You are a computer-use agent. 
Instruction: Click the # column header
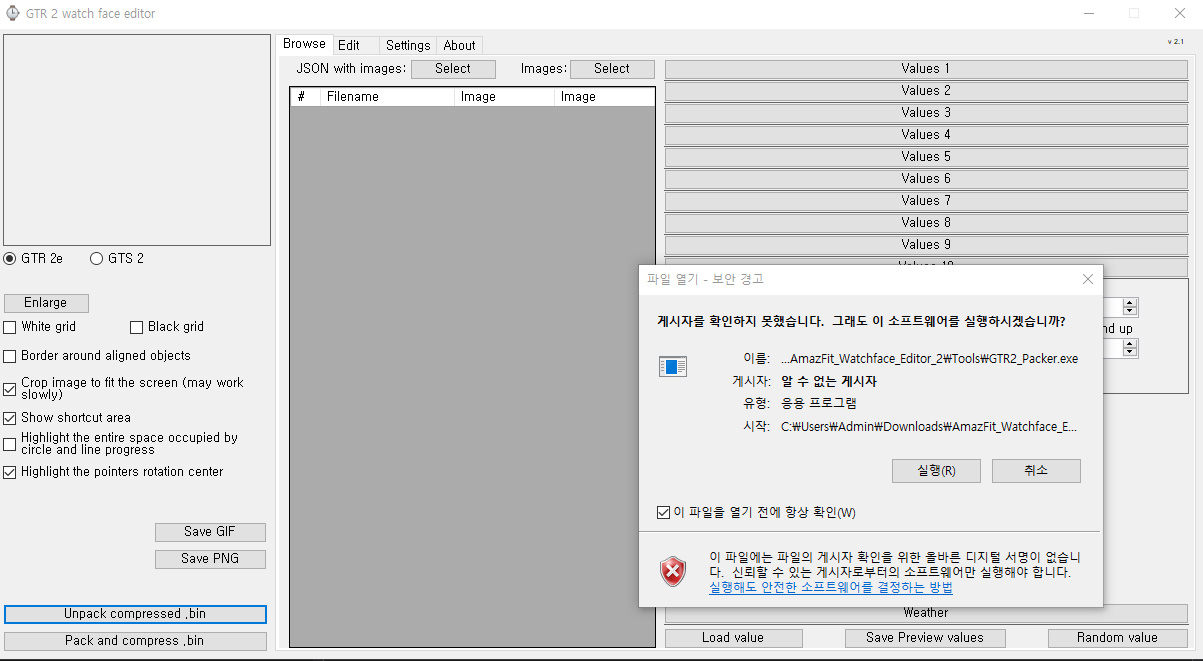(305, 97)
